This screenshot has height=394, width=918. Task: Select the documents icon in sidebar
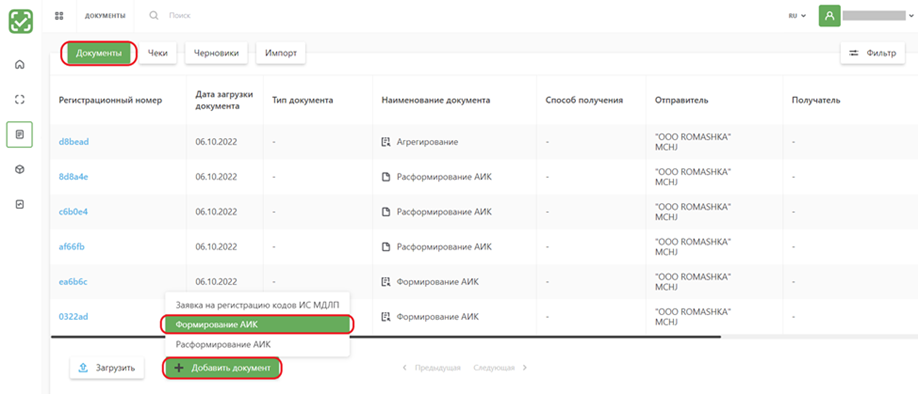19,135
